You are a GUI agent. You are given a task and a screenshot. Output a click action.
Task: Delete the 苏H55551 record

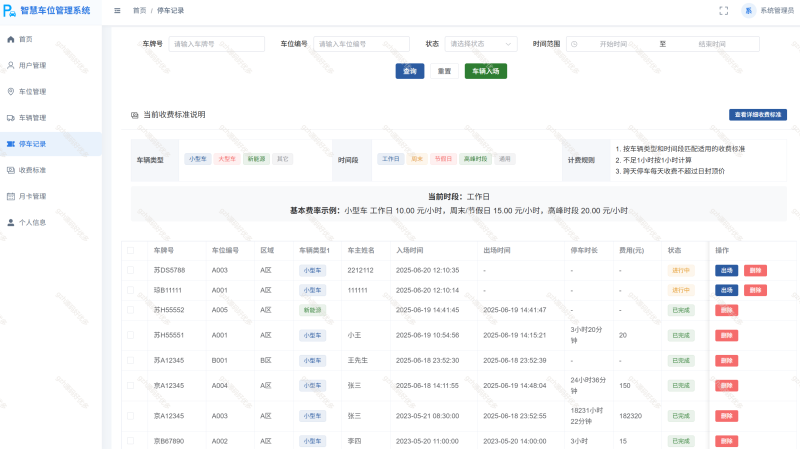[x=727, y=335]
